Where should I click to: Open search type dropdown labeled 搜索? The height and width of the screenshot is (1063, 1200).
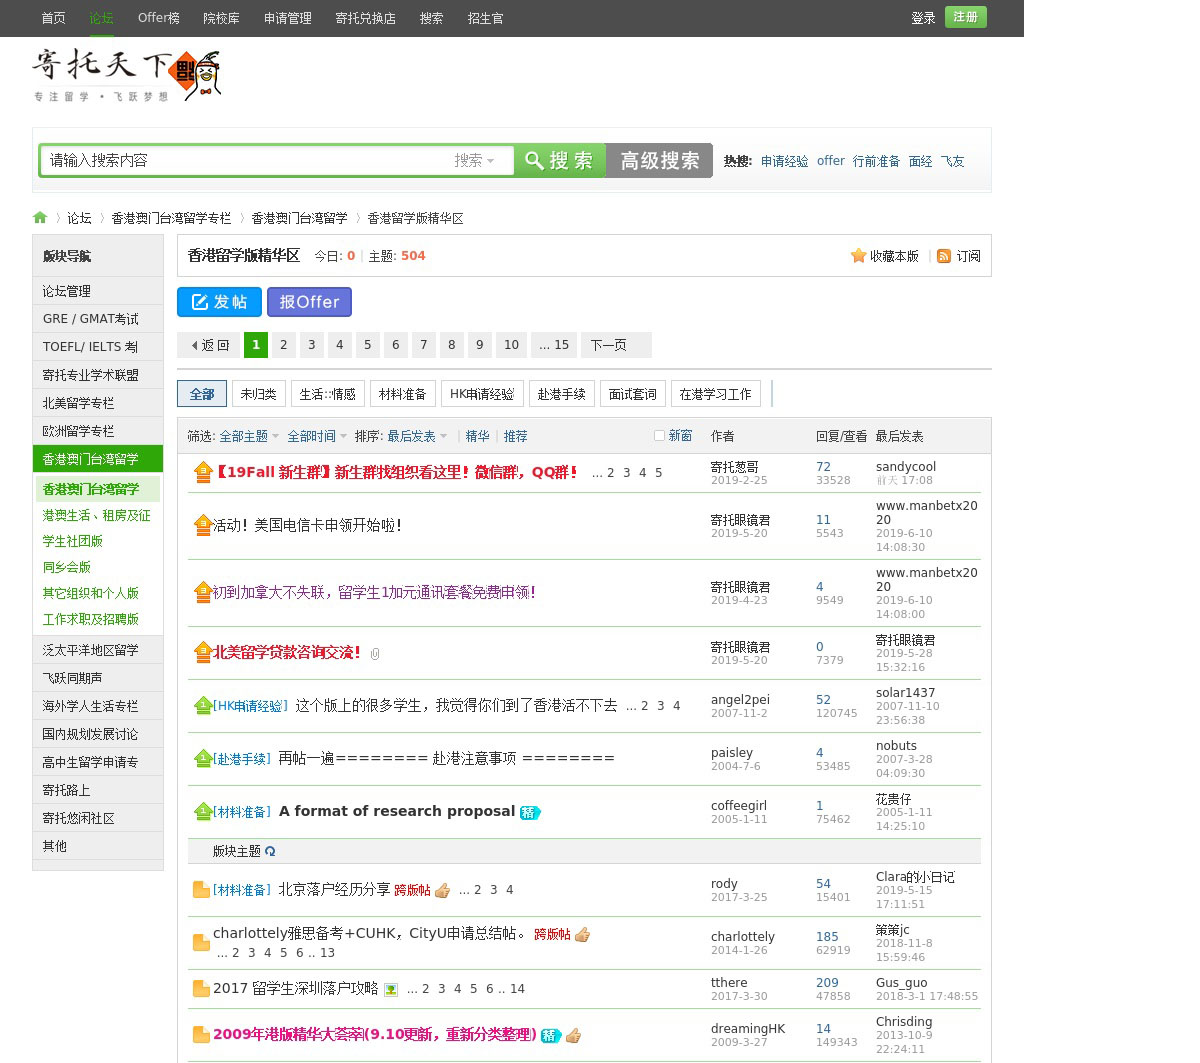coord(475,160)
